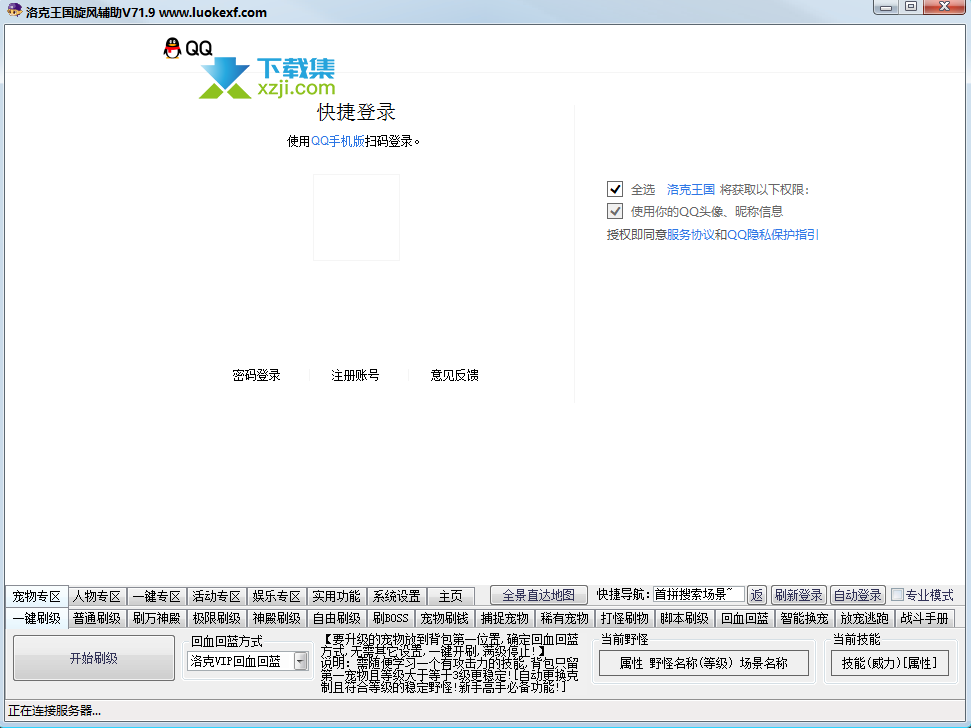Open the 极限刷级 sub-tab
The width and height of the screenshot is (971, 728).
pyautogui.click(x=216, y=618)
